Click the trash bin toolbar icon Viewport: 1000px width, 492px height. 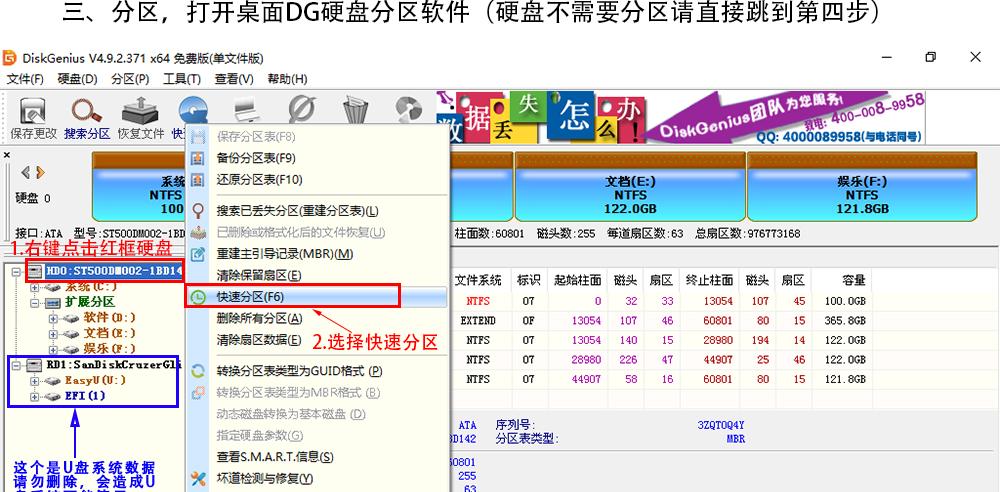click(x=355, y=110)
